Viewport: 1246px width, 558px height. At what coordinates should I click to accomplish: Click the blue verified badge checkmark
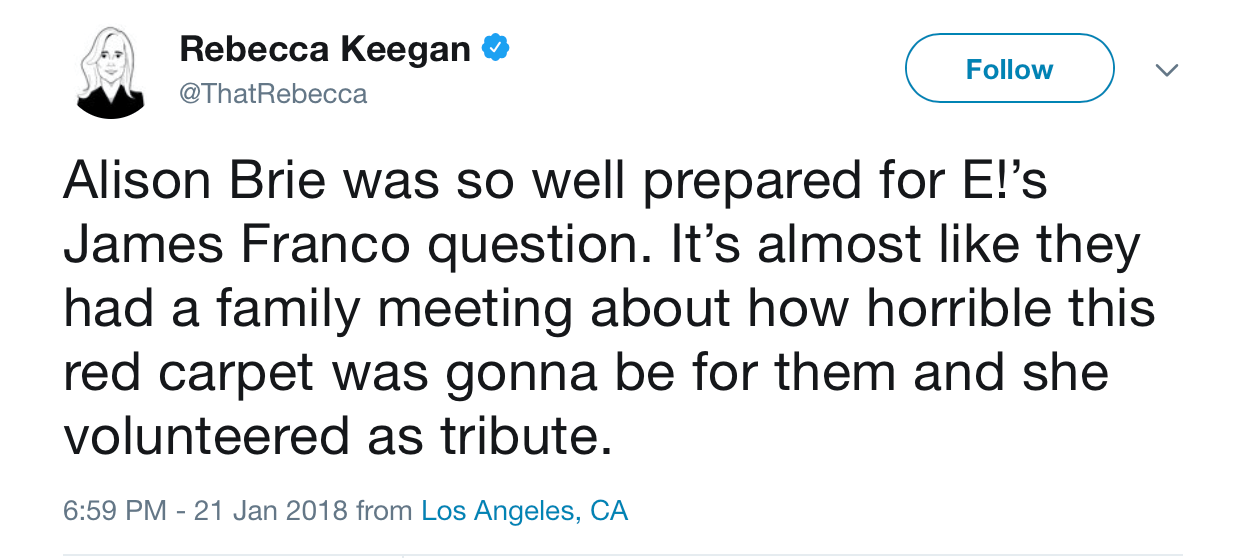click(496, 48)
